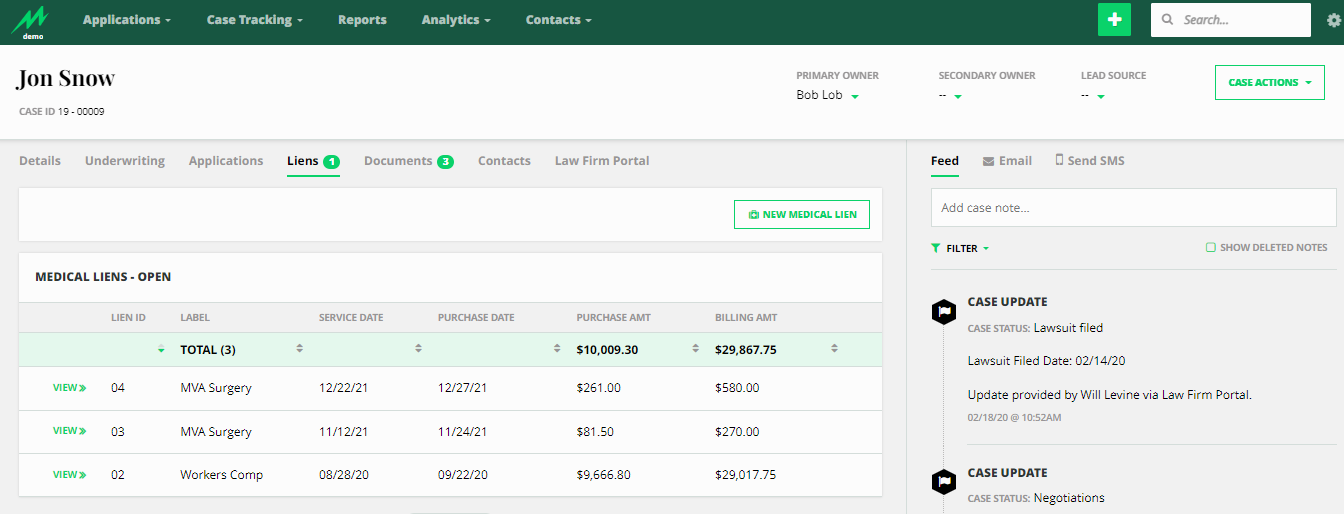The width and height of the screenshot is (1344, 514).
Task: Sort by the Billing Amt column arrows
Action: pos(834,349)
